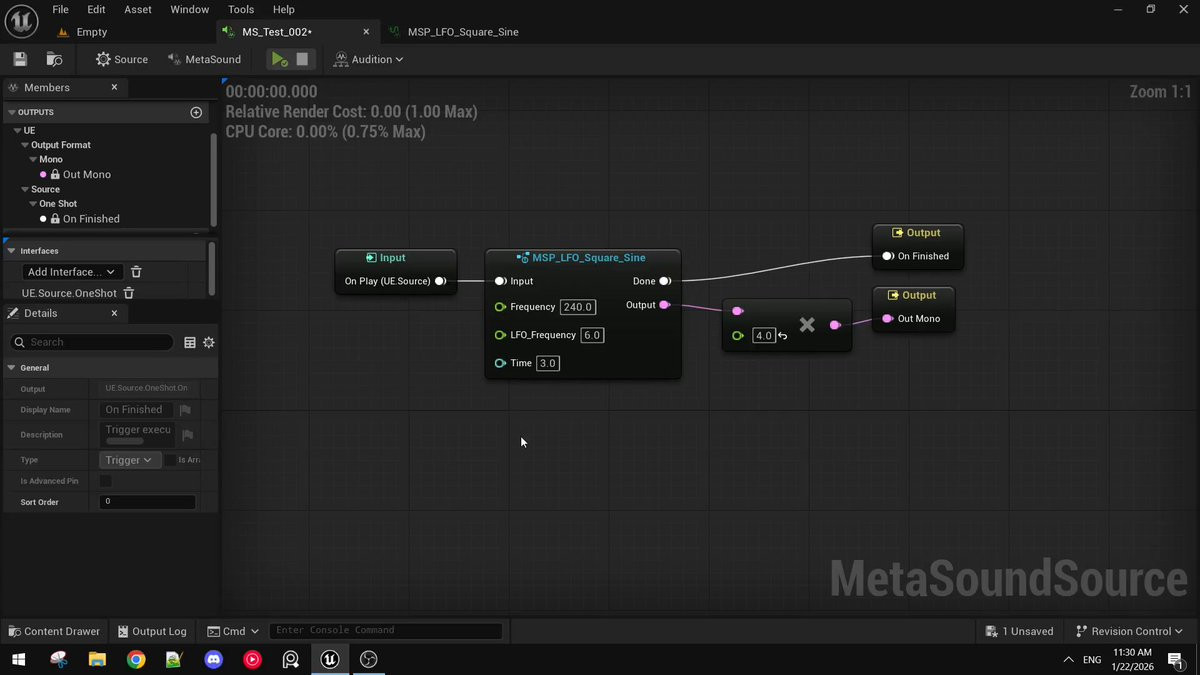
Task: Toggle the Details property matrix view icon
Action: click(x=190, y=342)
